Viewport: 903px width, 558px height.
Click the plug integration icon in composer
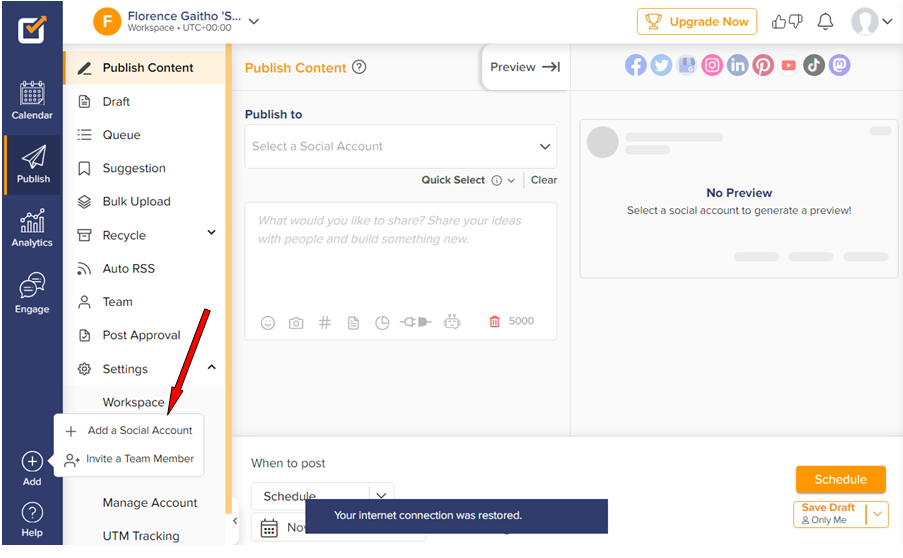tap(416, 321)
